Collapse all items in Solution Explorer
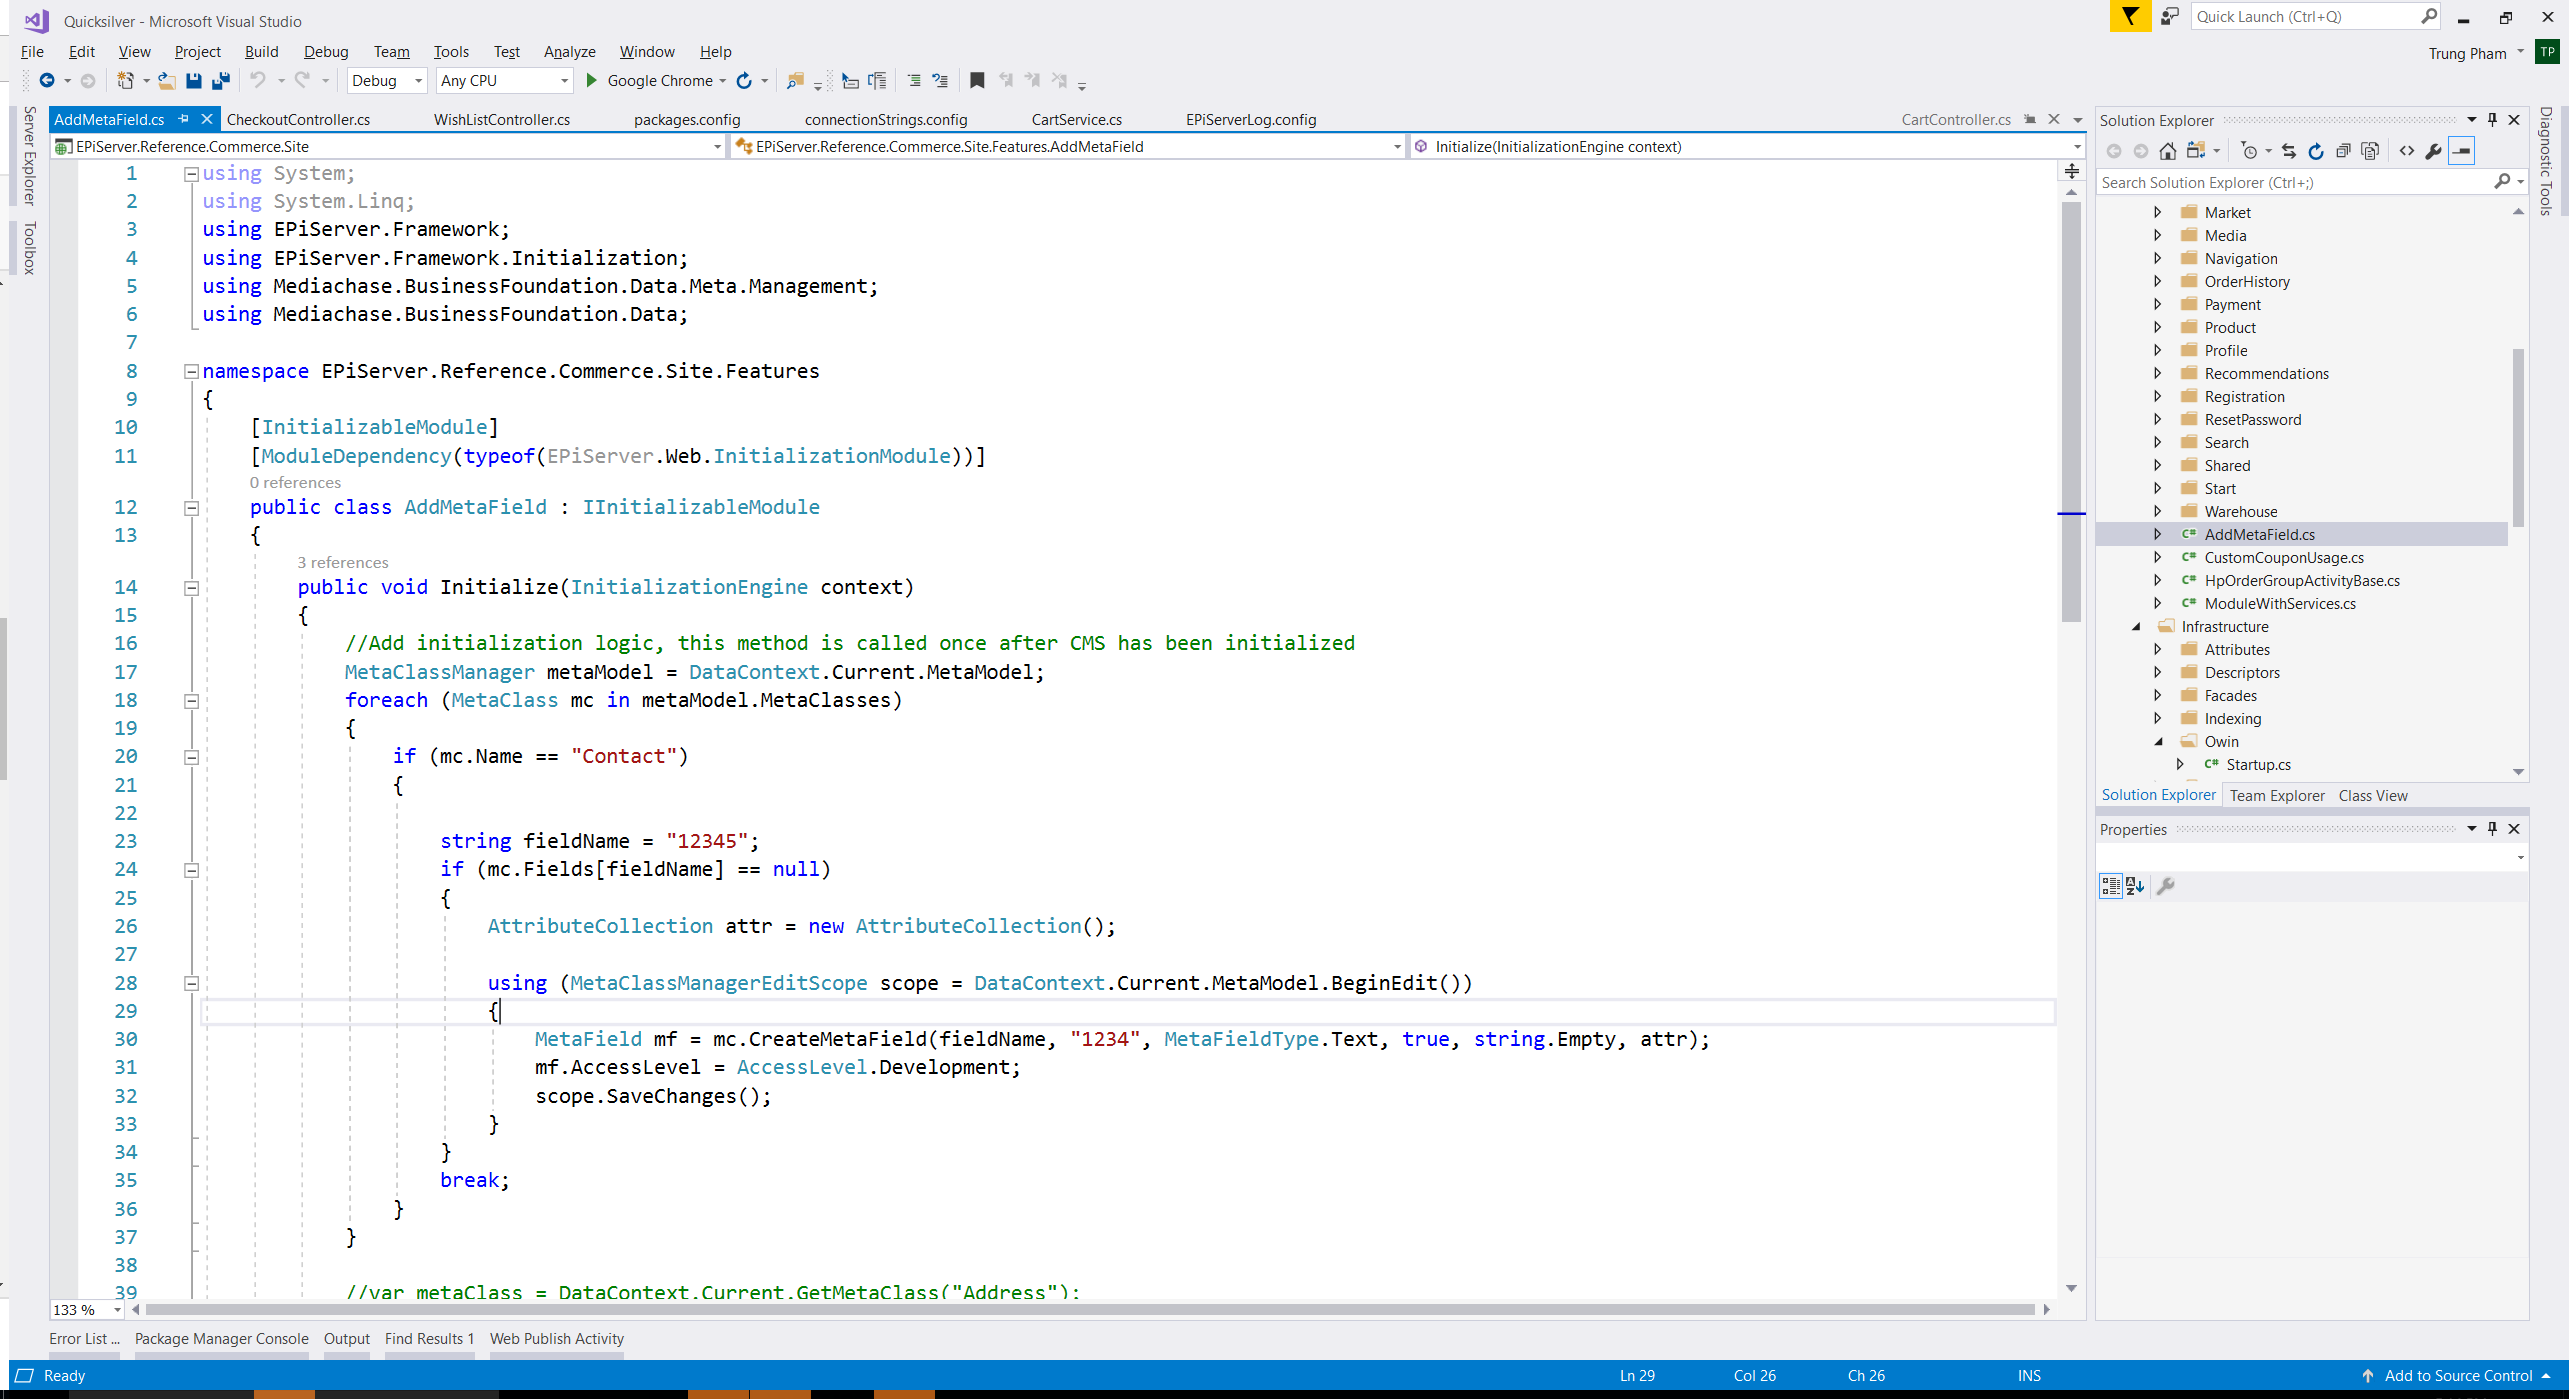This screenshot has width=2569, height=1399. (2343, 151)
